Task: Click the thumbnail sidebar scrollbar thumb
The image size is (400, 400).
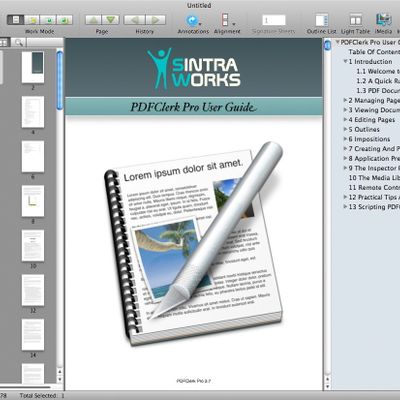Action: click(x=60, y=80)
